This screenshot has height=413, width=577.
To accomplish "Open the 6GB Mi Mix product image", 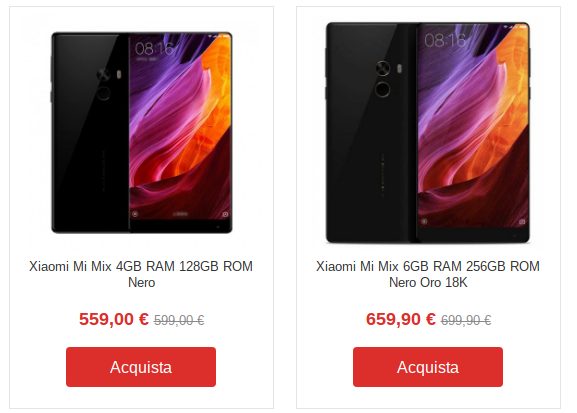I will click(428, 133).
